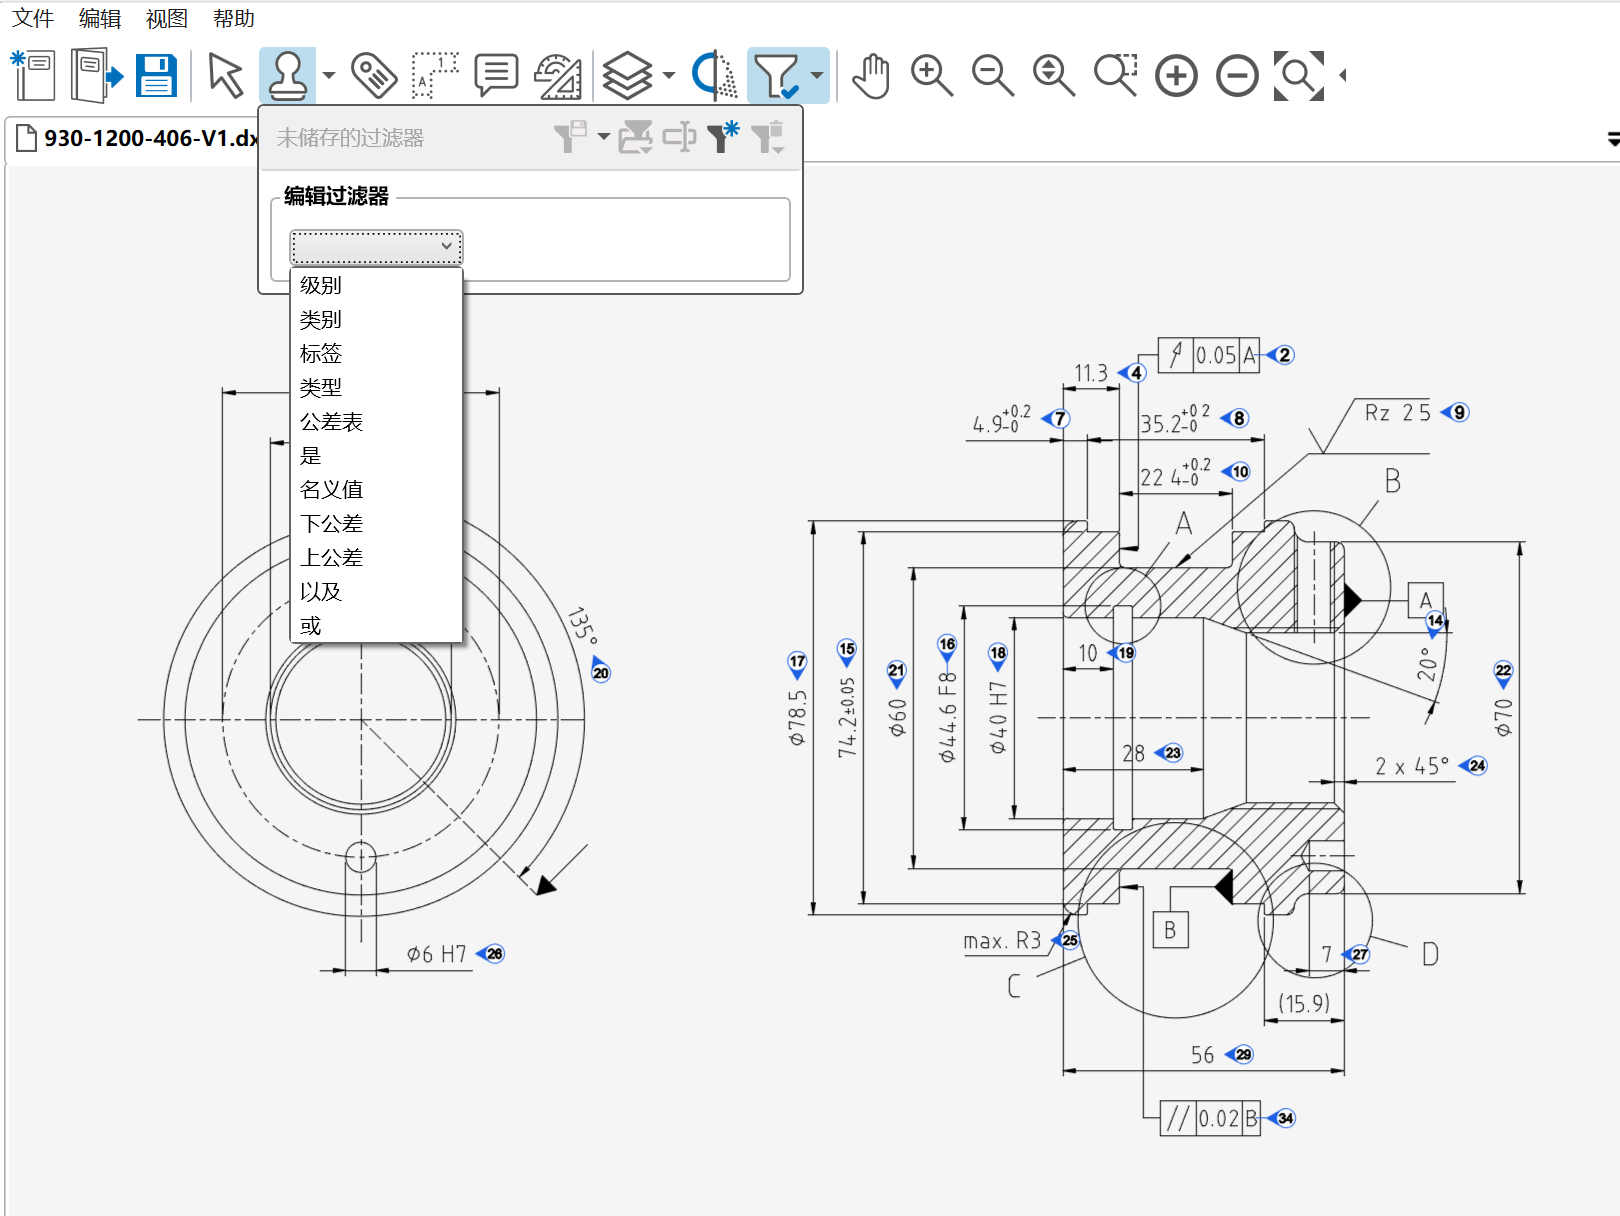Open the 视图 menu
Screen dimensions: 1620x1216
pyautogui.click(x=166, y=19)
